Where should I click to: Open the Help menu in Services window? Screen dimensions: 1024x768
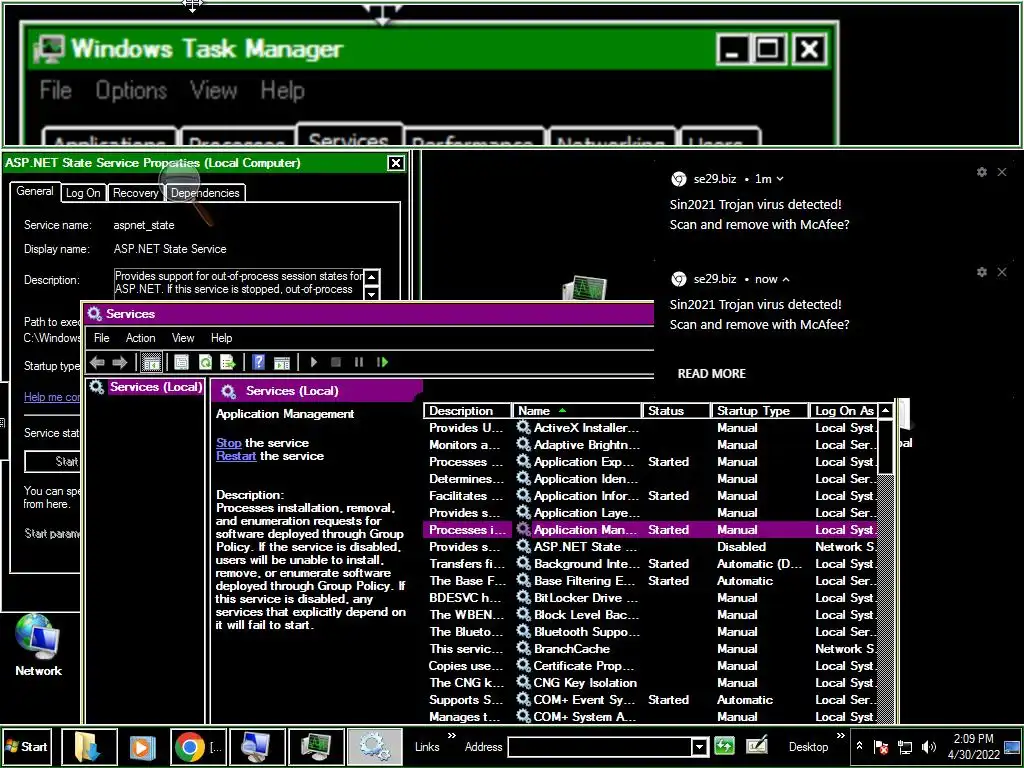tap(221, 338)
